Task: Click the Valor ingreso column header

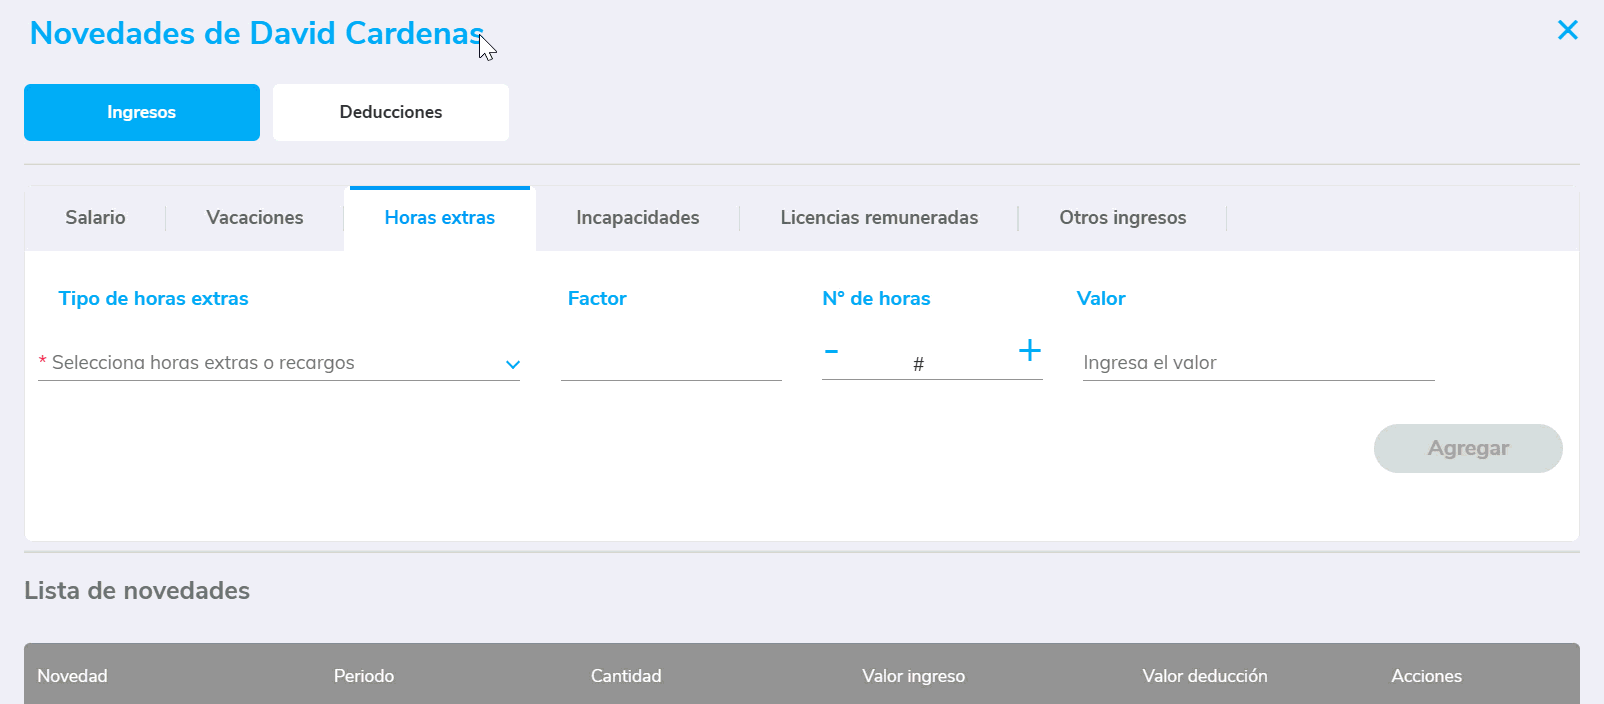Action: pos(913,676)
